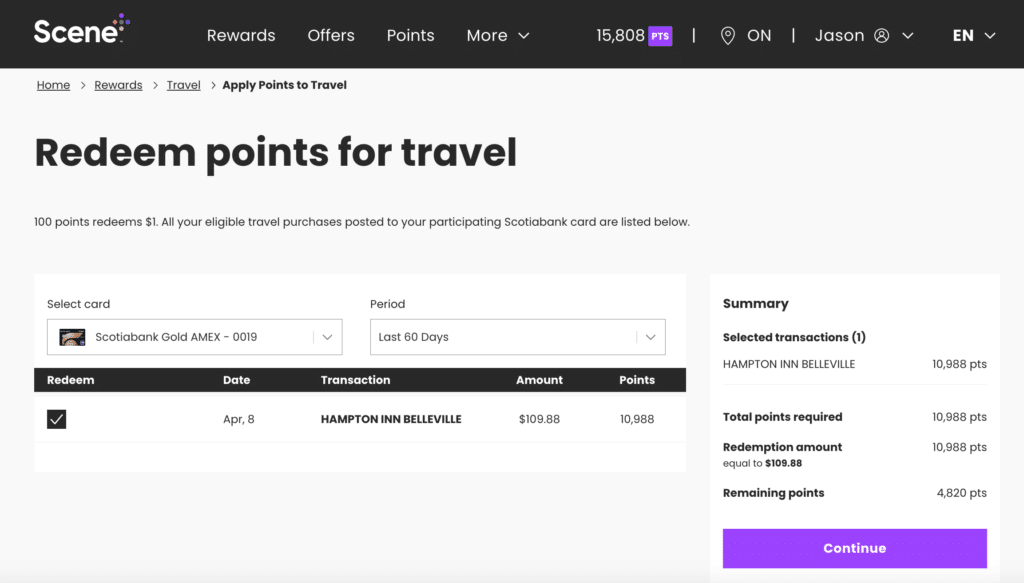Open the EN language selector
The width and height of the screenshot is (1024, 583).
(x=974, y=36)
